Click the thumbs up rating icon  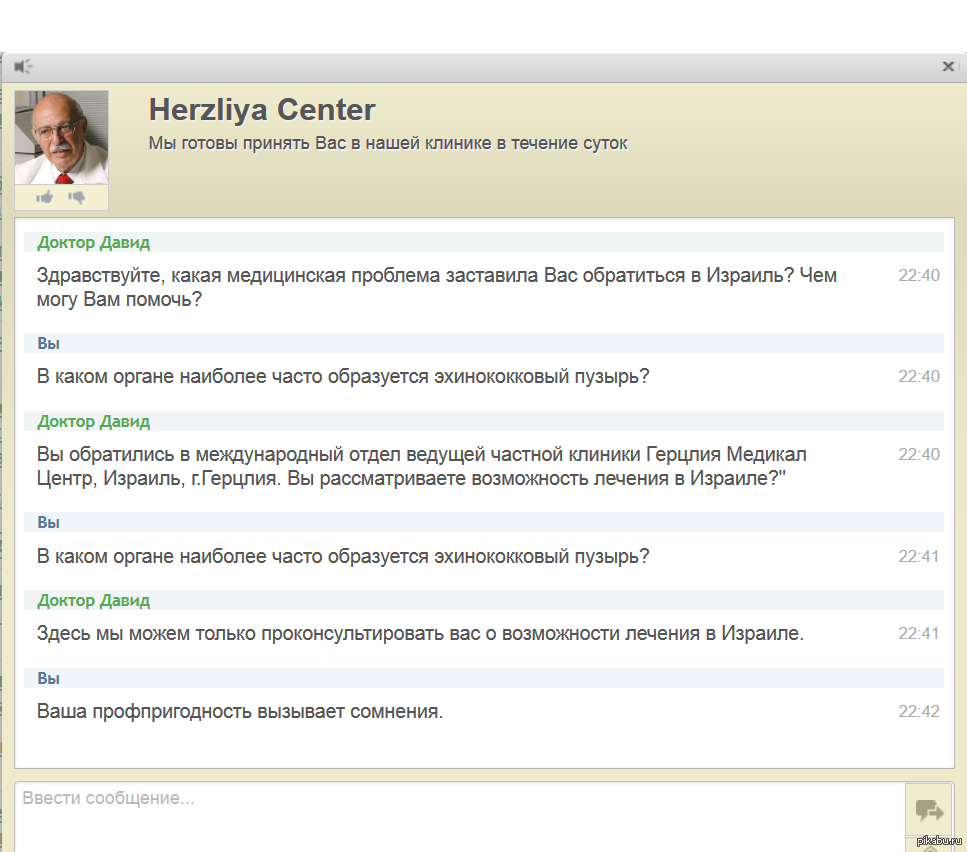(44, 197)
